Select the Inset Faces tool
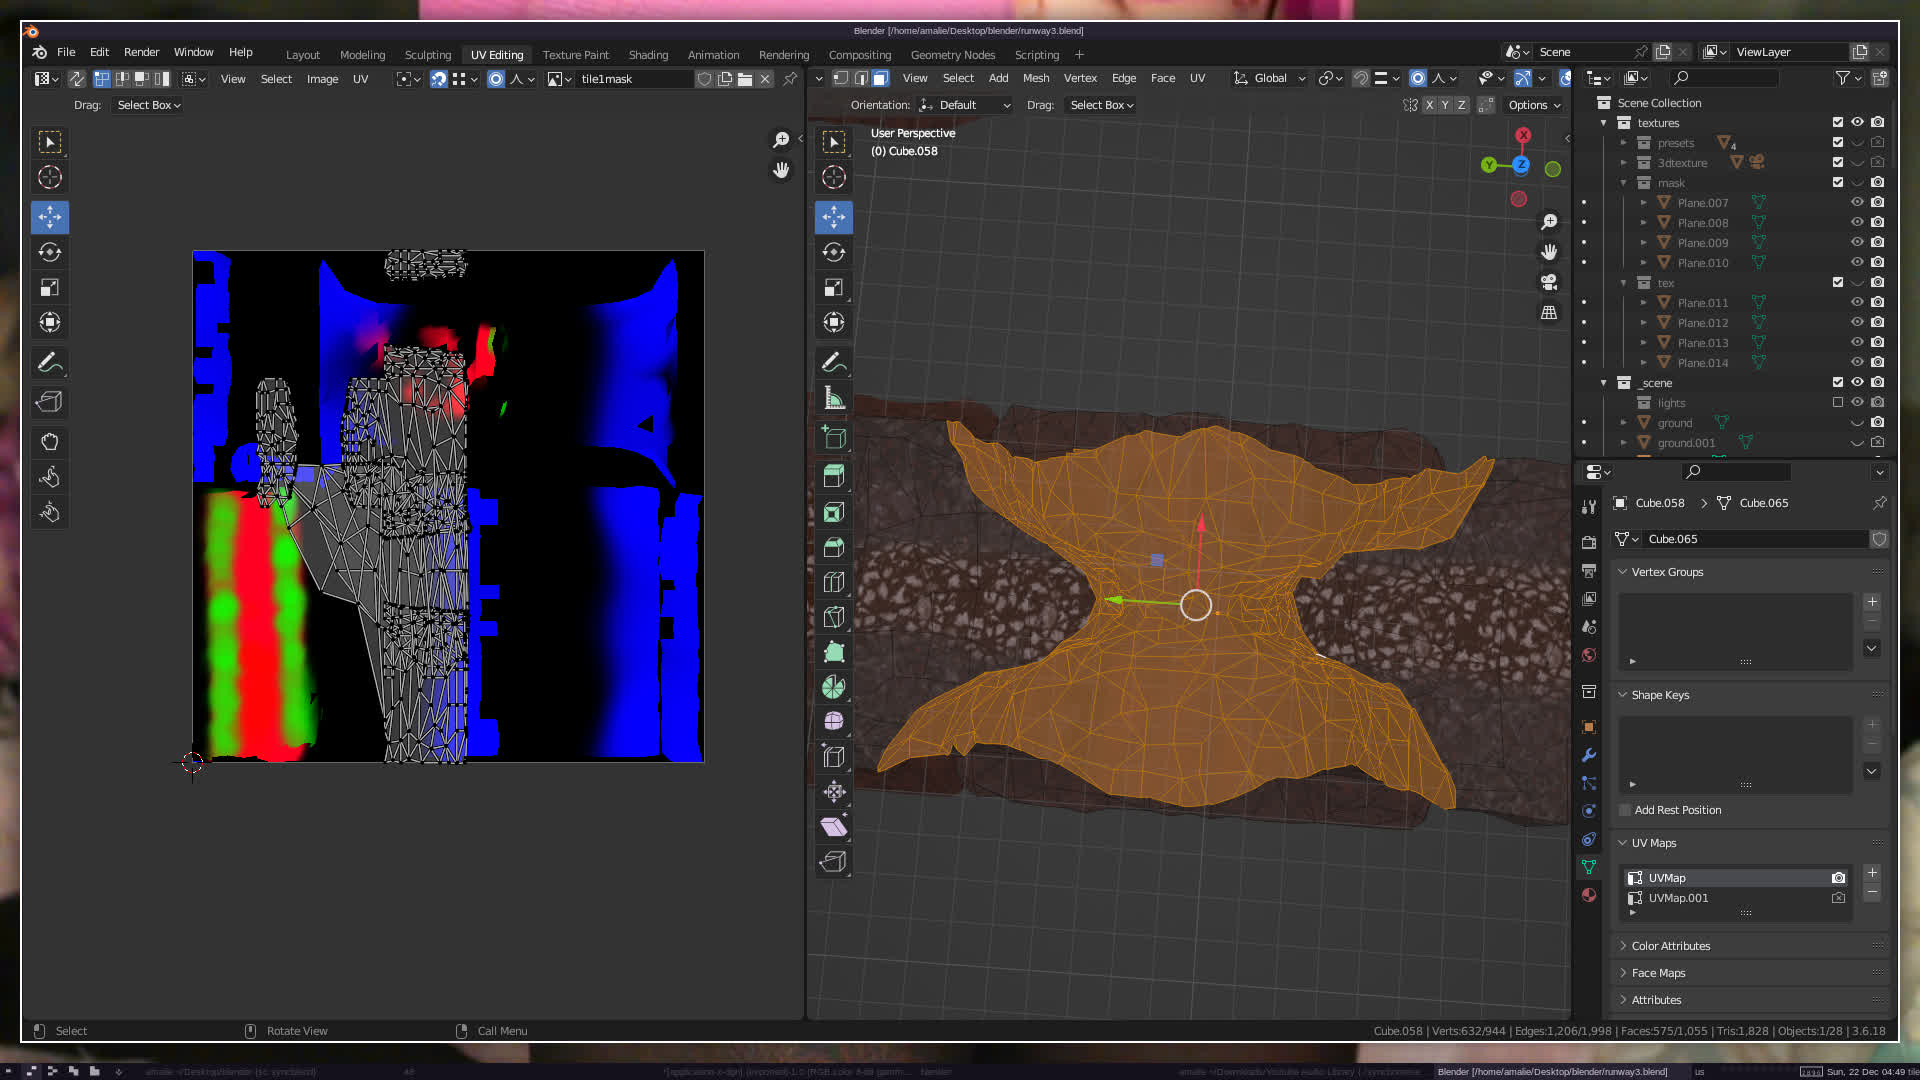Screen dimensions: 1920x1080 tap(834, 513)
